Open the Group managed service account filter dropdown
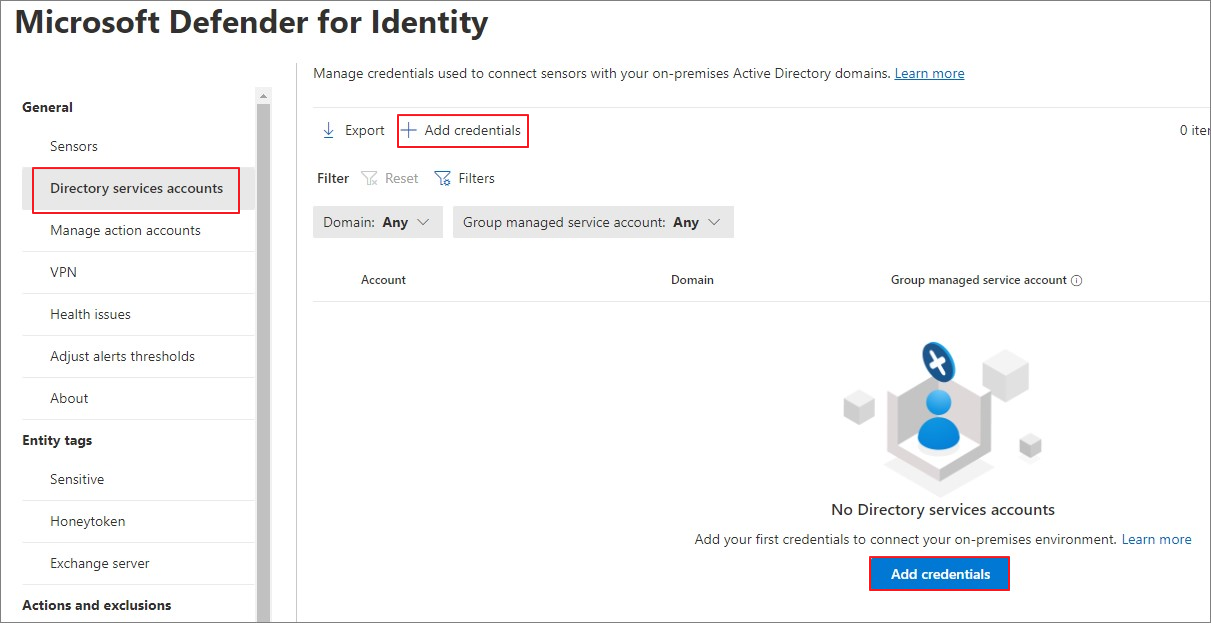The image size is (1211, 623). (x=593, y=222)
